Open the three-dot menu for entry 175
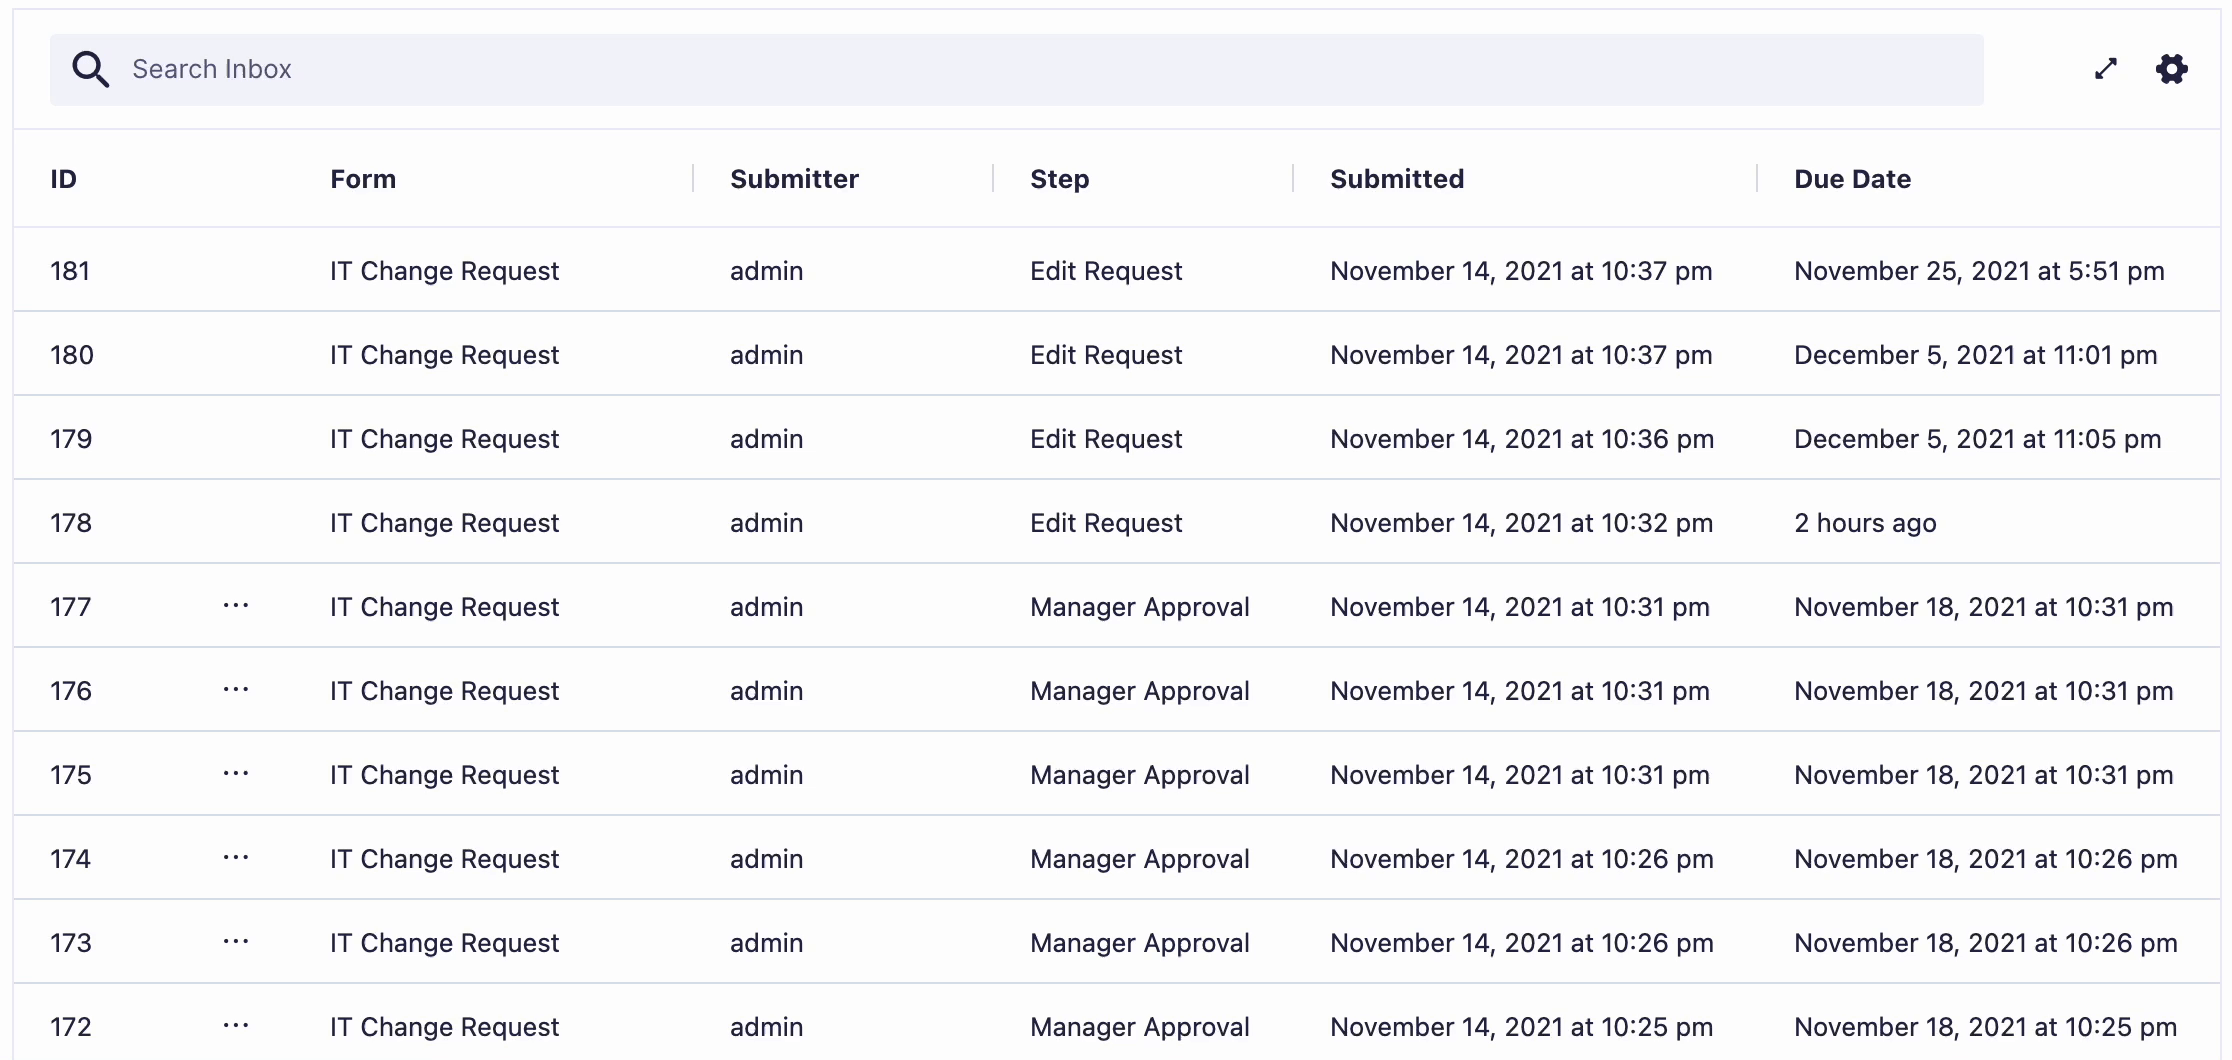This screenshot has height=1060, width=2232. pos(236,774)
